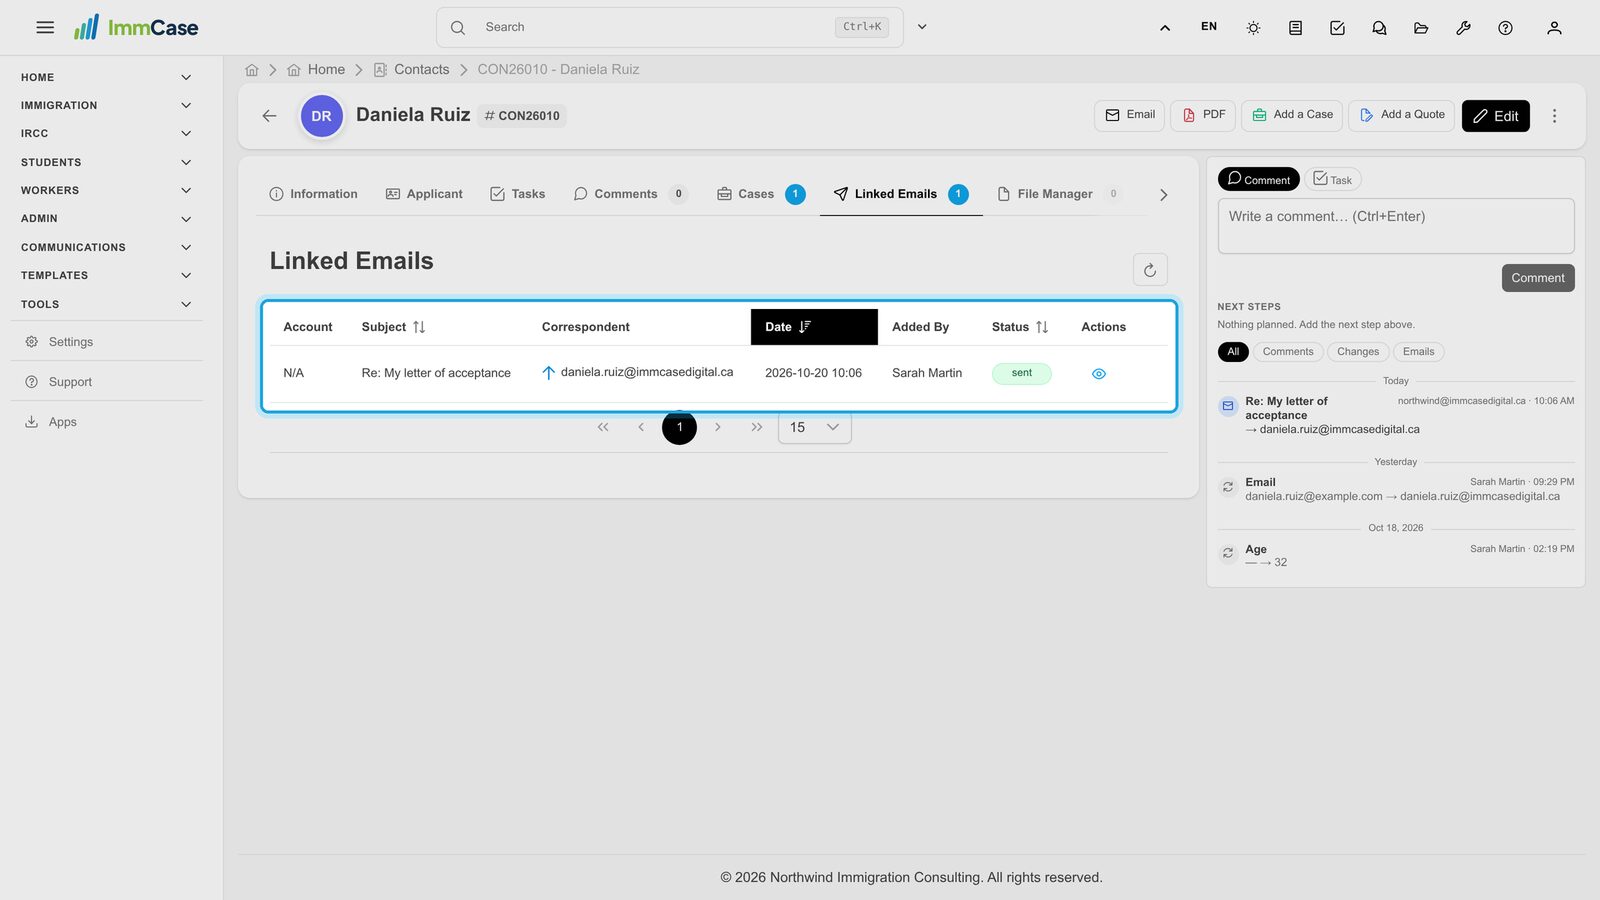This screenshot has width=1600, height=900.
Task: Switch to the Information tab
Action: 313,194
